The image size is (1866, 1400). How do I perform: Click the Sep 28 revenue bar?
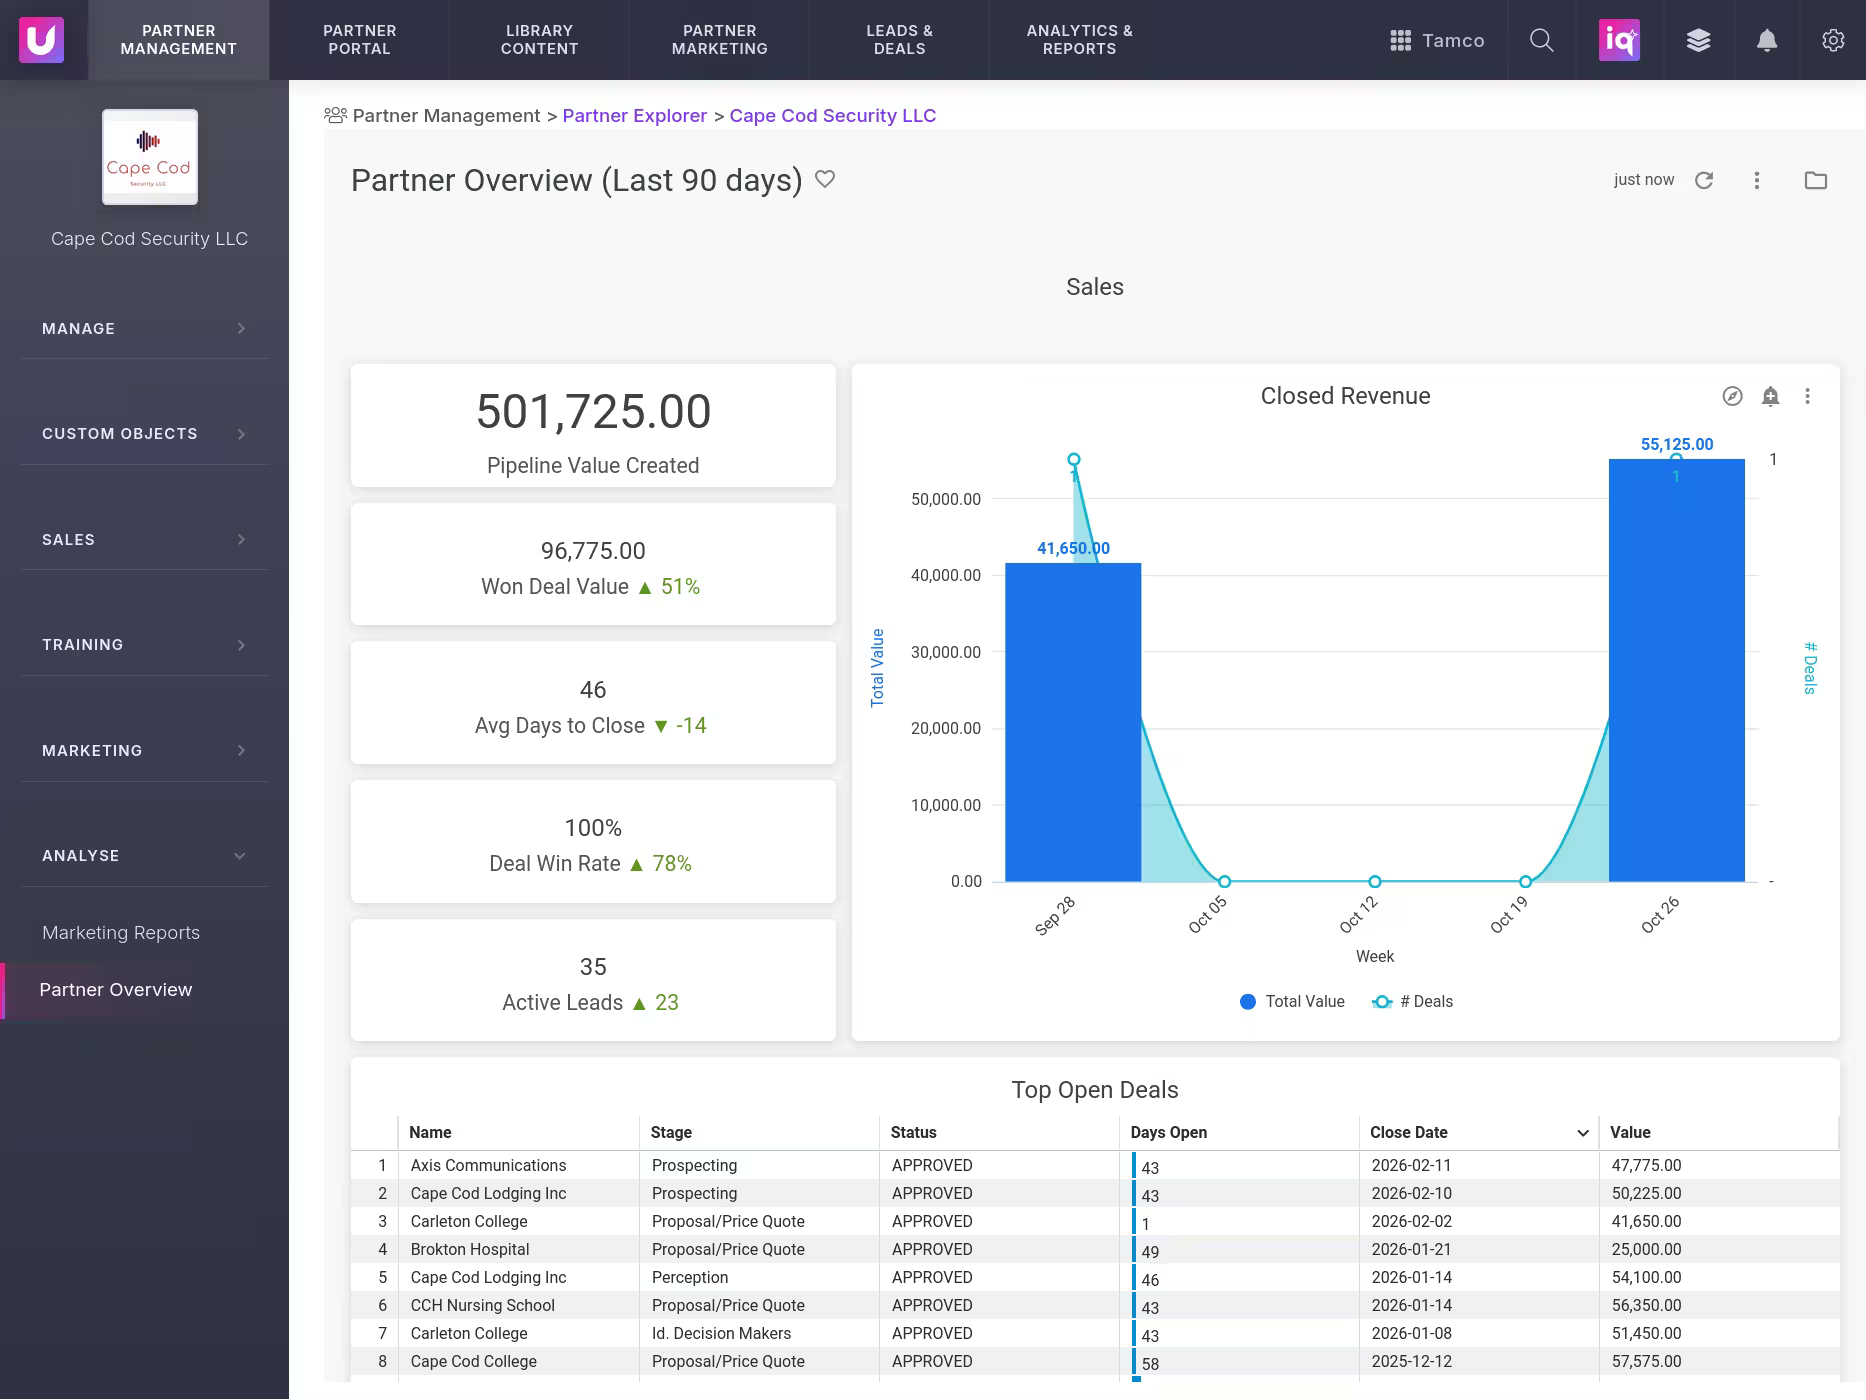1073,722
